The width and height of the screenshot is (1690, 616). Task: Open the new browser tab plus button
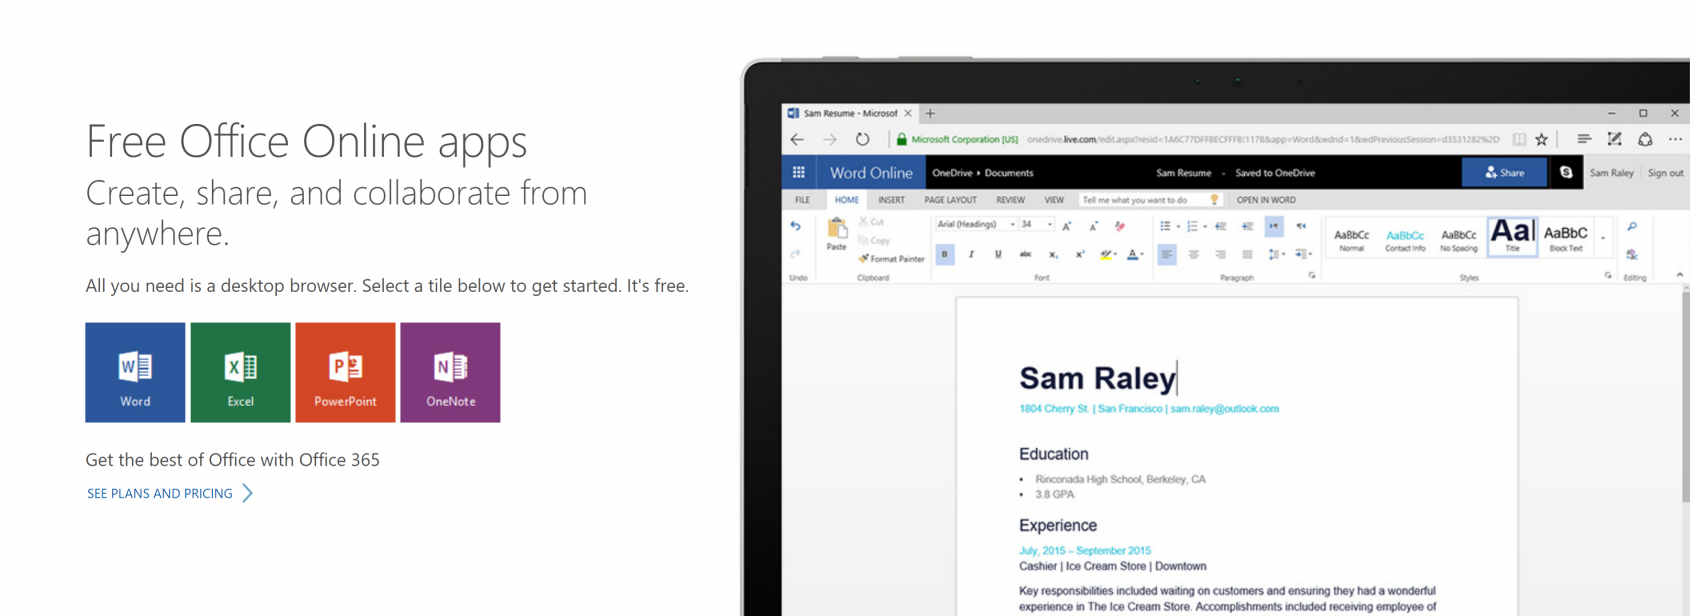click(x=930, y=113)
